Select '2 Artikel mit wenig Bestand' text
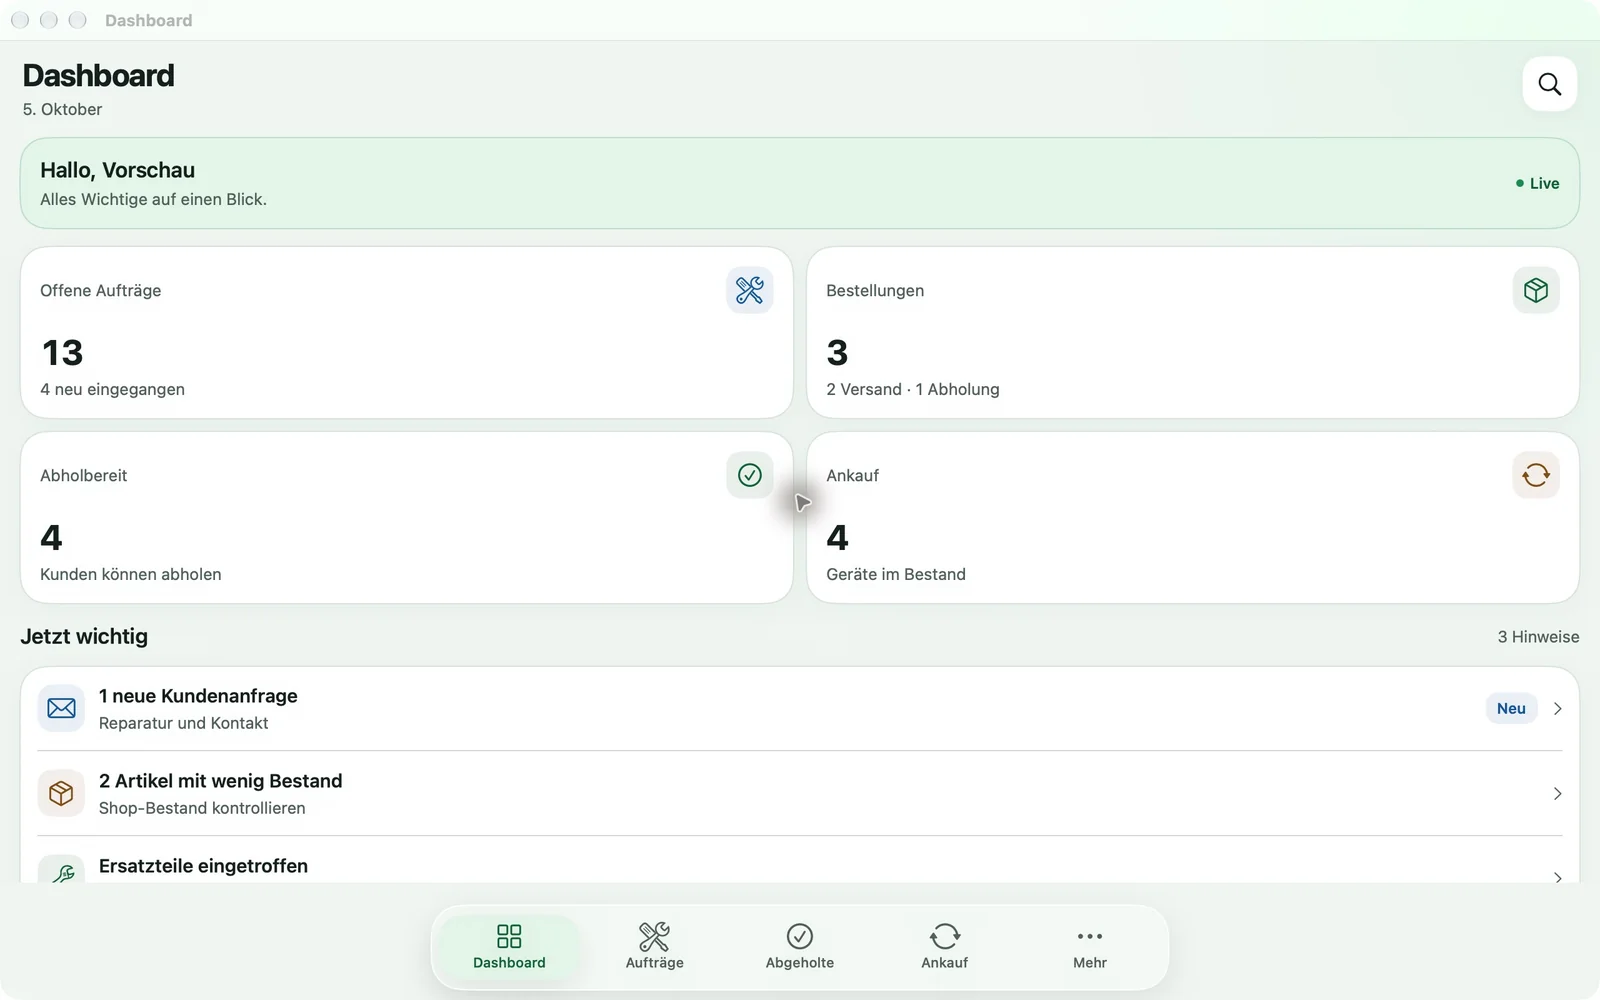Image resolution: width=1600 pixels, height=1000 pixels. point(220,781)
